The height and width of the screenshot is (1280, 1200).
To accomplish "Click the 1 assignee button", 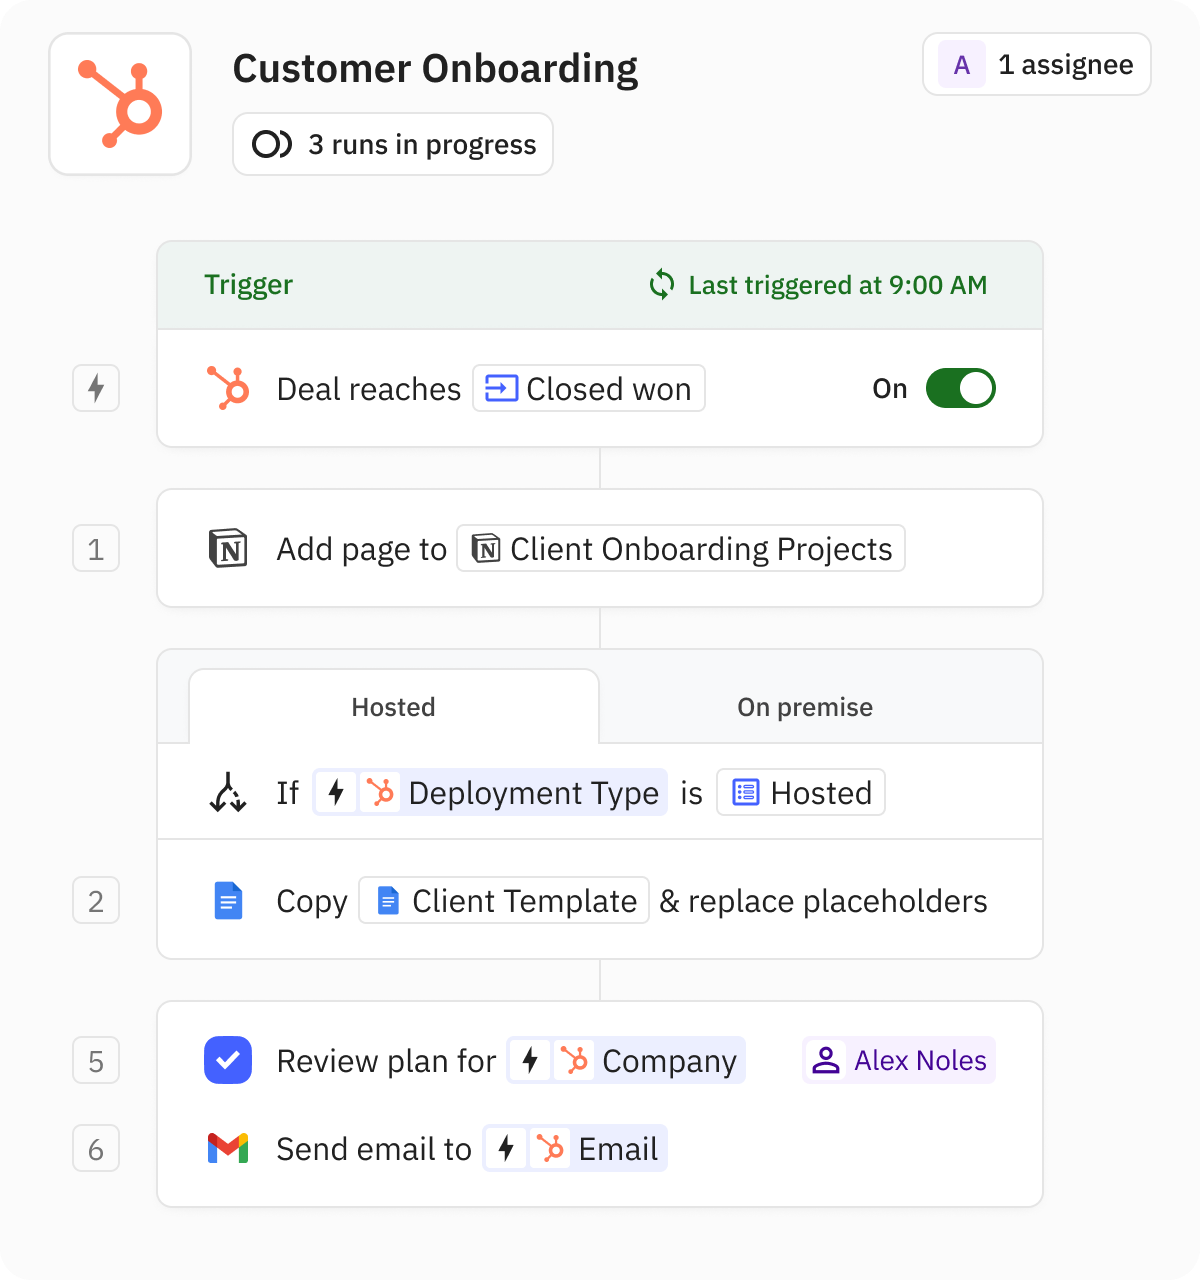I will click(x=1036, y=64).
